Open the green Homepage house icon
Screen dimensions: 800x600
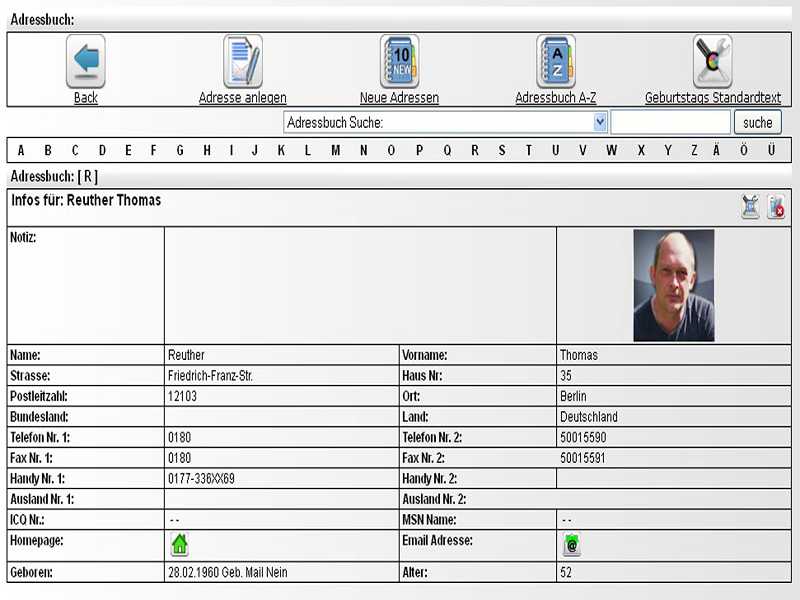click(x=179, y=545)
